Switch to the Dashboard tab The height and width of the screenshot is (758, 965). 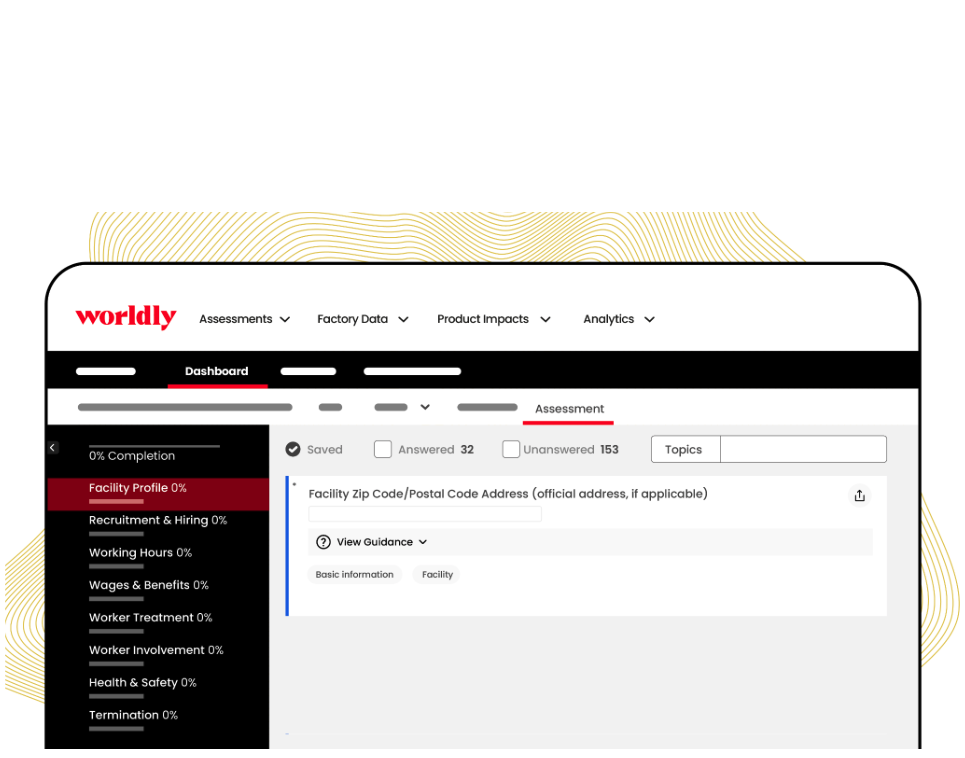click(x=216, y=371)
